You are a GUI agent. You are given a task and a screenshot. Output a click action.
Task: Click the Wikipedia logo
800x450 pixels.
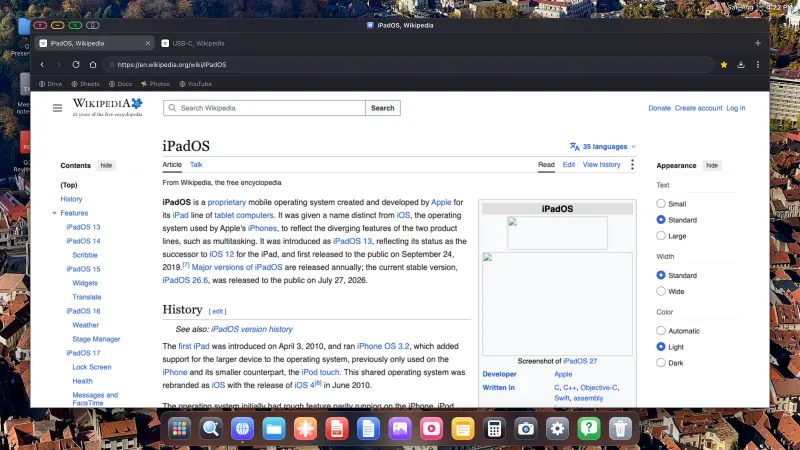tap(108, 107)
